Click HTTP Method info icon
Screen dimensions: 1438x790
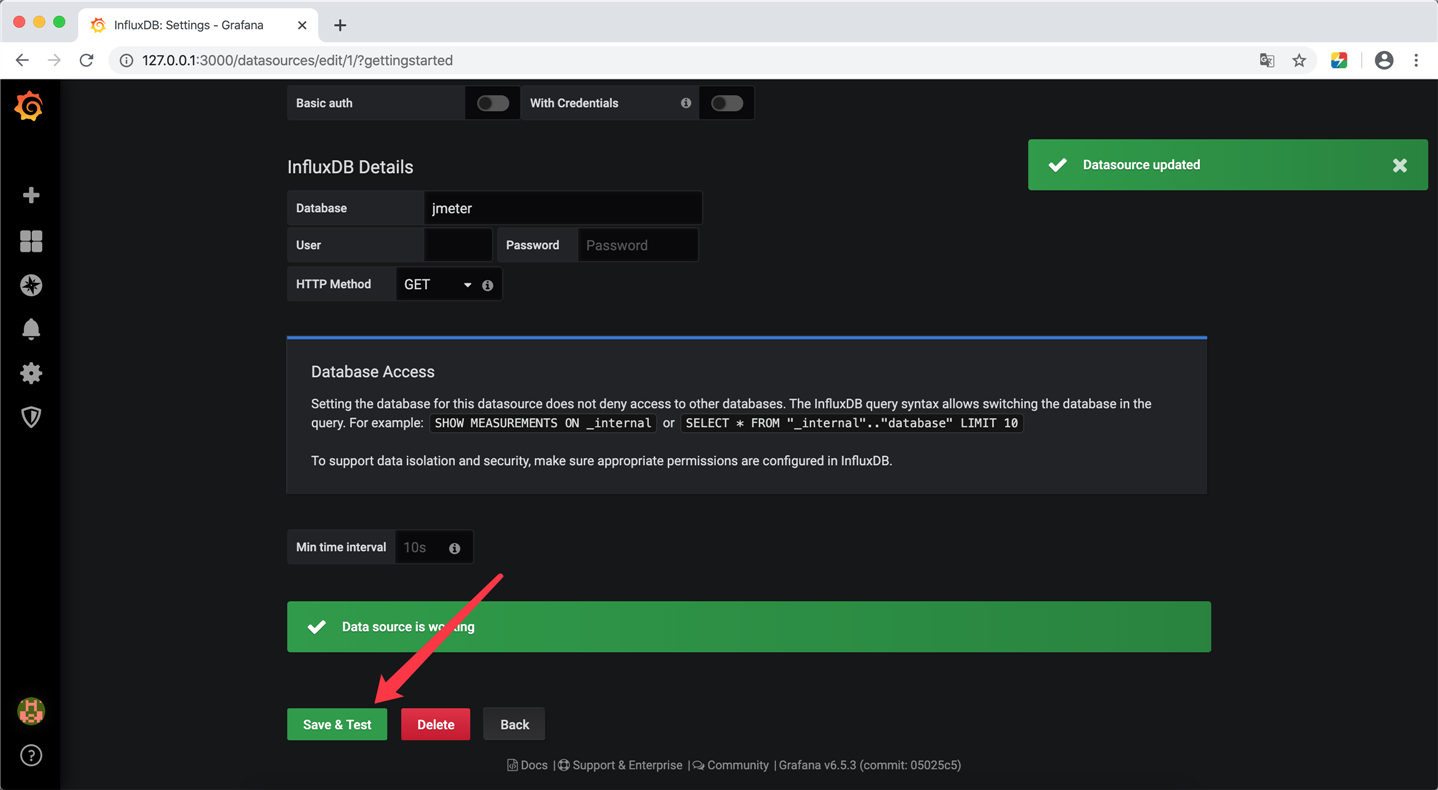click(x=488, y=285)
